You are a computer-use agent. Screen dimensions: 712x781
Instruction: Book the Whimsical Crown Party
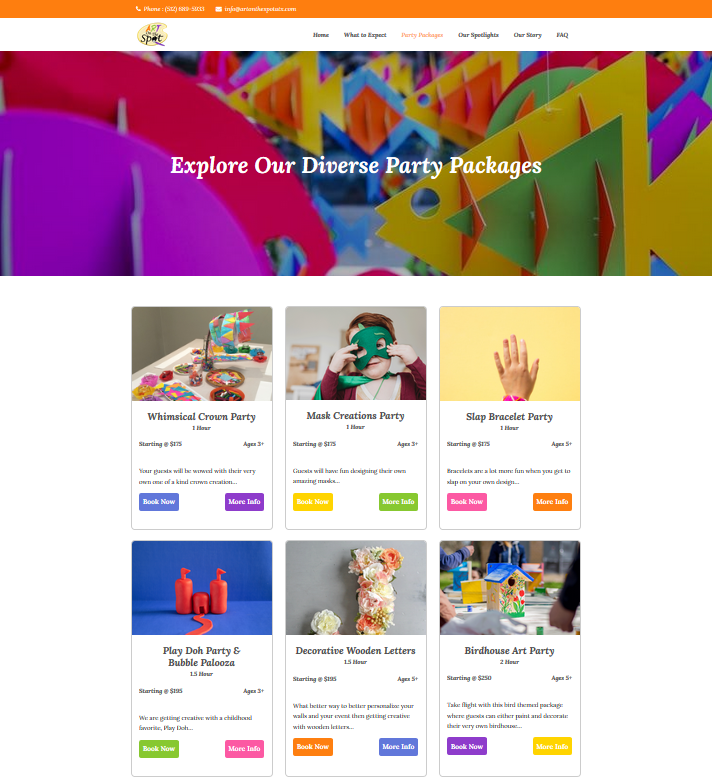159,502
